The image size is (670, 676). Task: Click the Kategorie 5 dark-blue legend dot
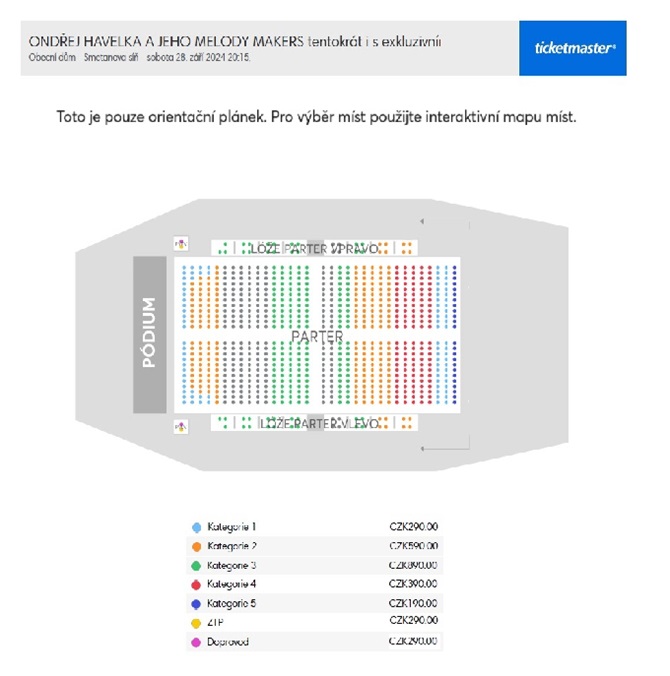pyautogui.click(x=196, y=604)
